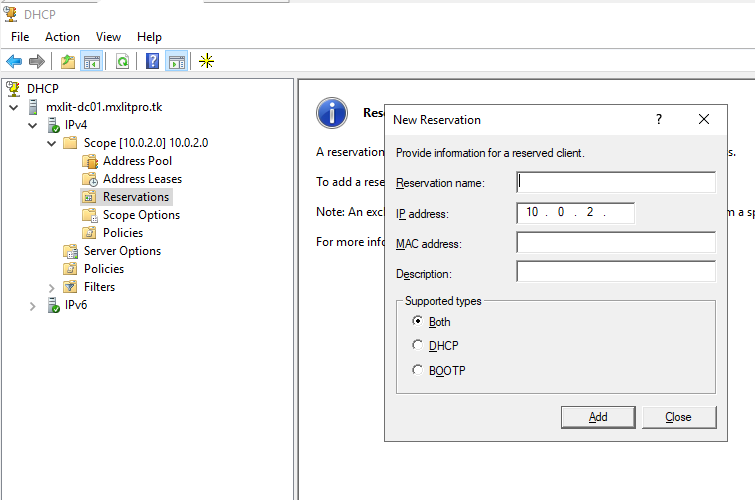Click the Back arrow toolbar icon

[x=14, y=62]
